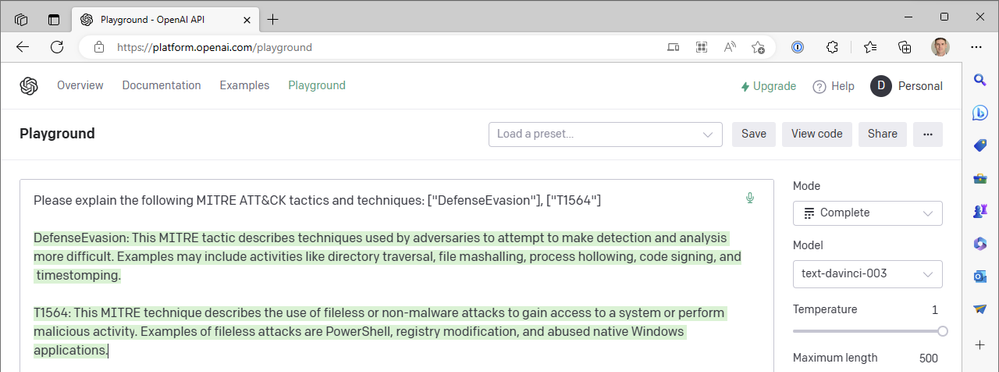
Task: Click the site lock icon in the address bar
Action: click(98, 47)
